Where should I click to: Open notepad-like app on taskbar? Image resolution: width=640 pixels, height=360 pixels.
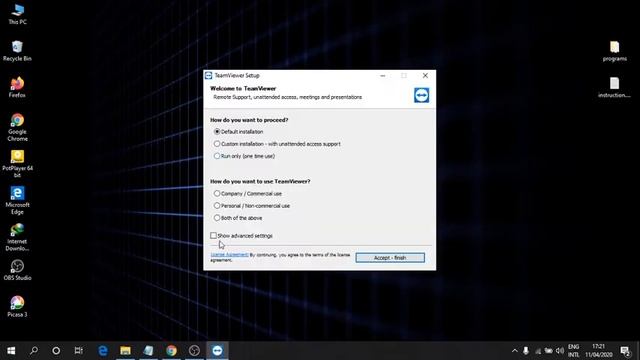148,350
